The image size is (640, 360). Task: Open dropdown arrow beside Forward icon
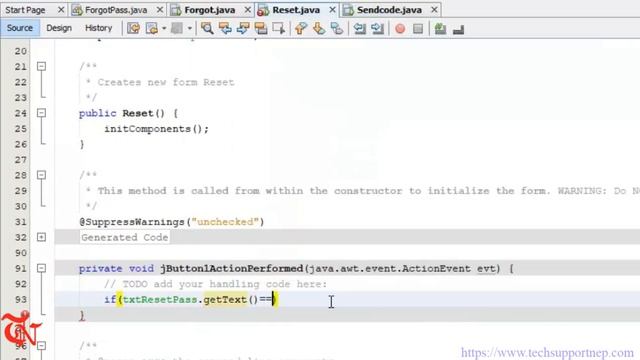189,28
